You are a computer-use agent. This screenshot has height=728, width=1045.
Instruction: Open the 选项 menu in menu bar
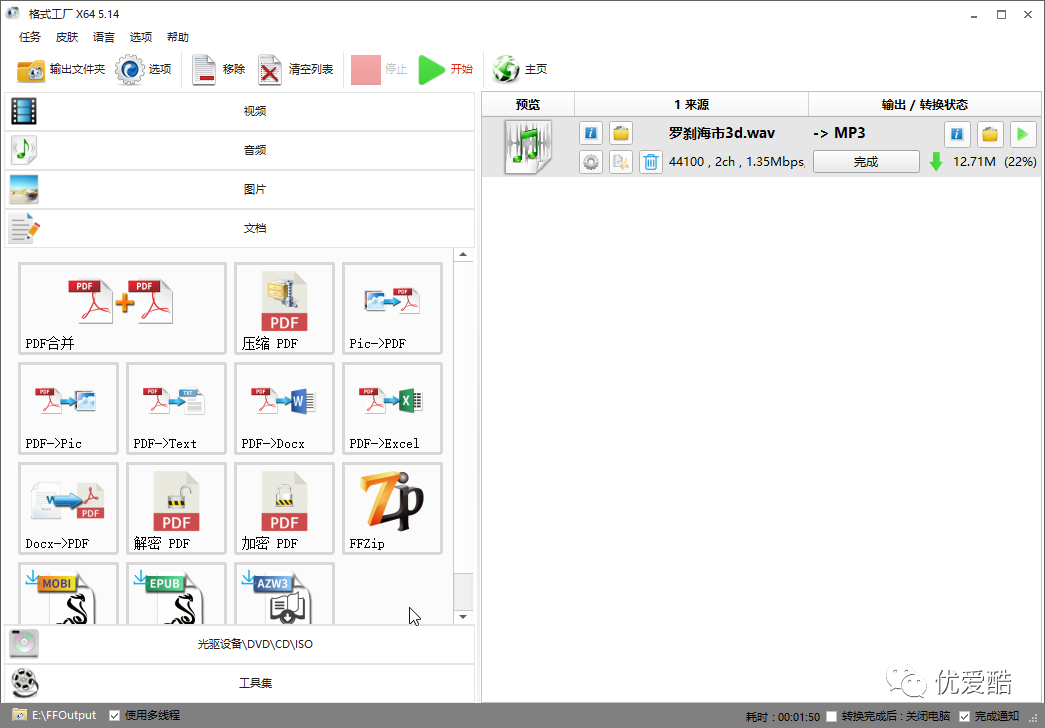[141, 37]
